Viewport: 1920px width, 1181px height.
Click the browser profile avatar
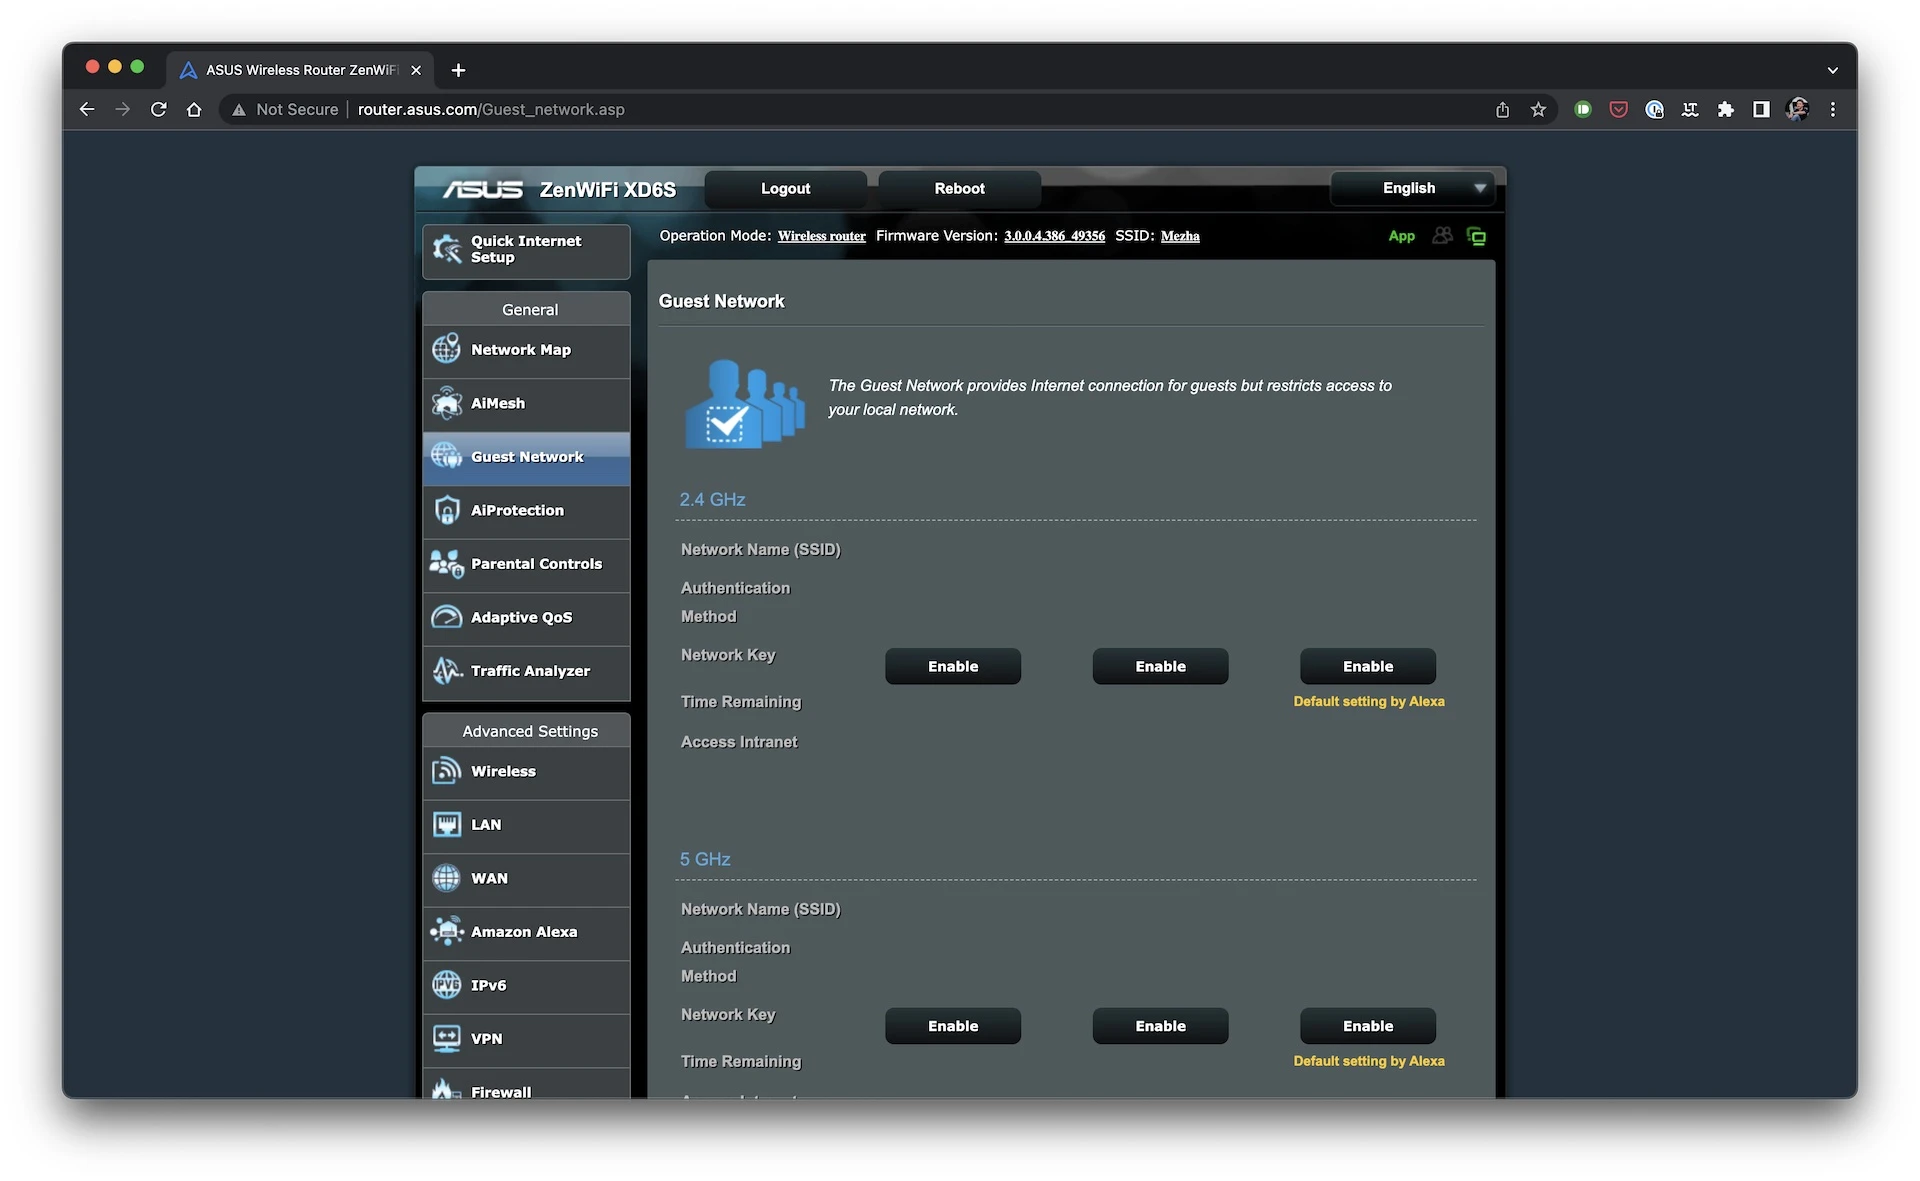pos(1797,110)
